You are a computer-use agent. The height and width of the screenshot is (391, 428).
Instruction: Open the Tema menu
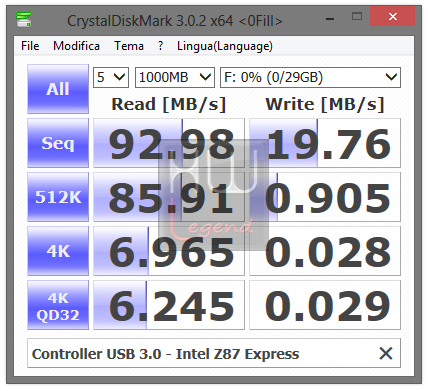pyautogui.click(x=129, y=46)
